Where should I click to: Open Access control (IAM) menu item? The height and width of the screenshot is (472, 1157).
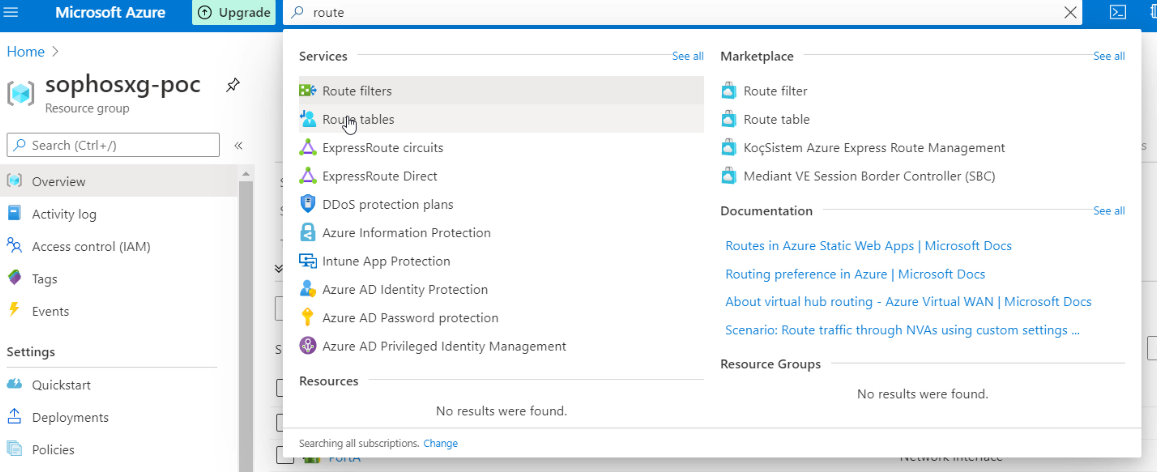(x=91, y=246)
